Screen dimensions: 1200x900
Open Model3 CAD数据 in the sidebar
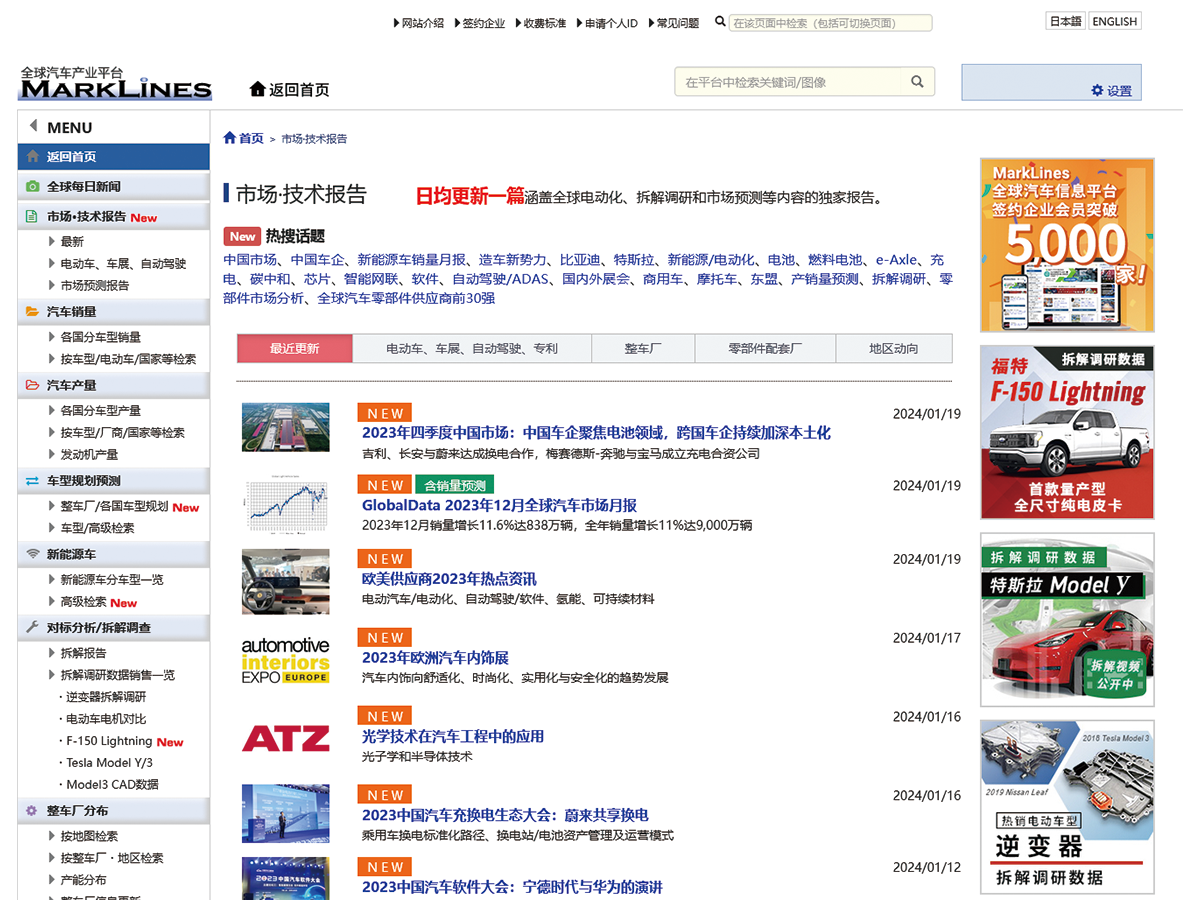tap(112, 785)
